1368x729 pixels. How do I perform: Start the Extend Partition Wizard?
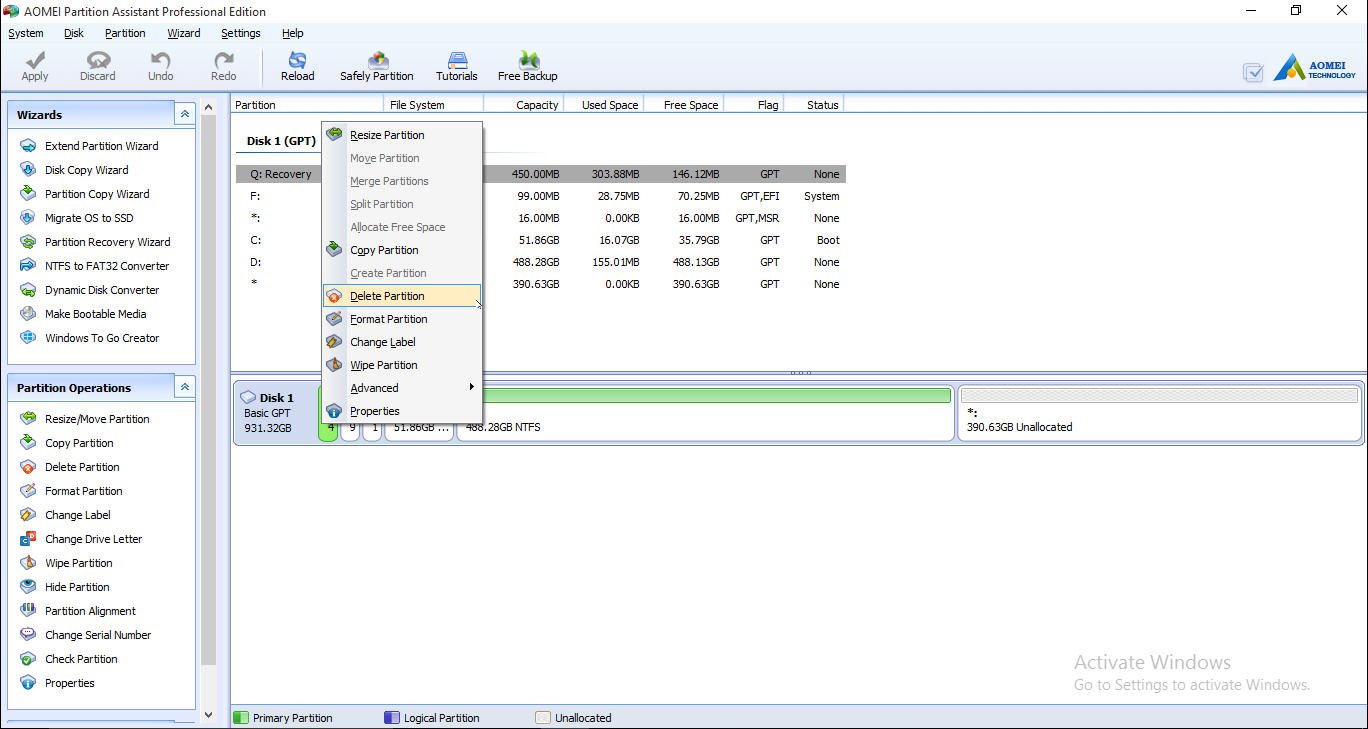click(89, 146)
